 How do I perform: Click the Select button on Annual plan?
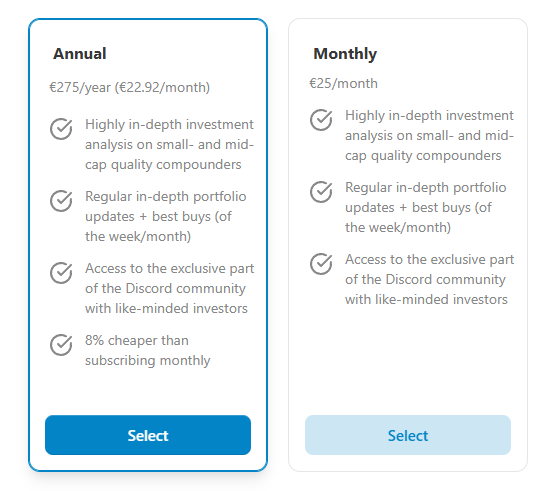[148, 435]
